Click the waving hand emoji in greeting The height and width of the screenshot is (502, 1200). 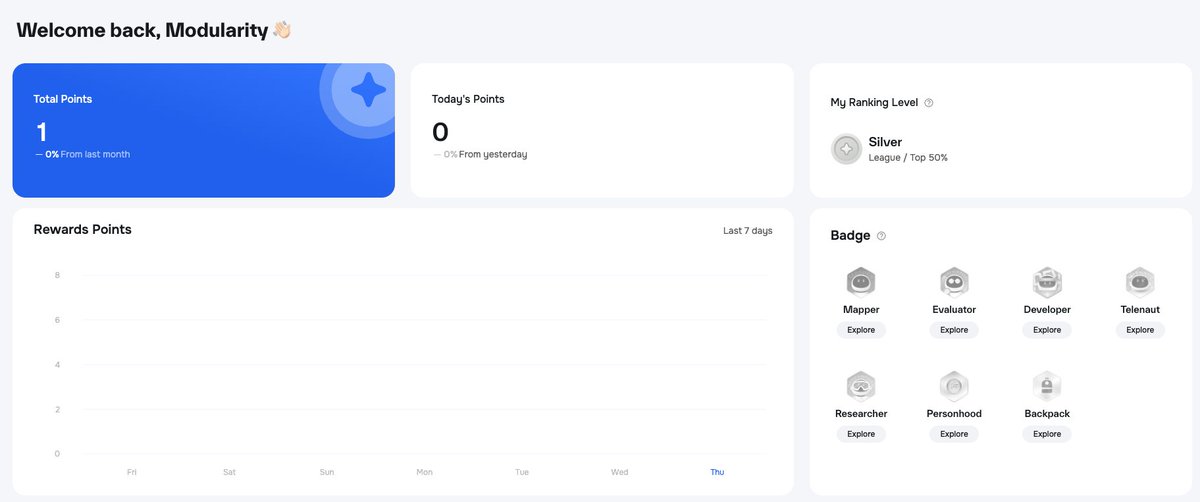pos(281,30)
